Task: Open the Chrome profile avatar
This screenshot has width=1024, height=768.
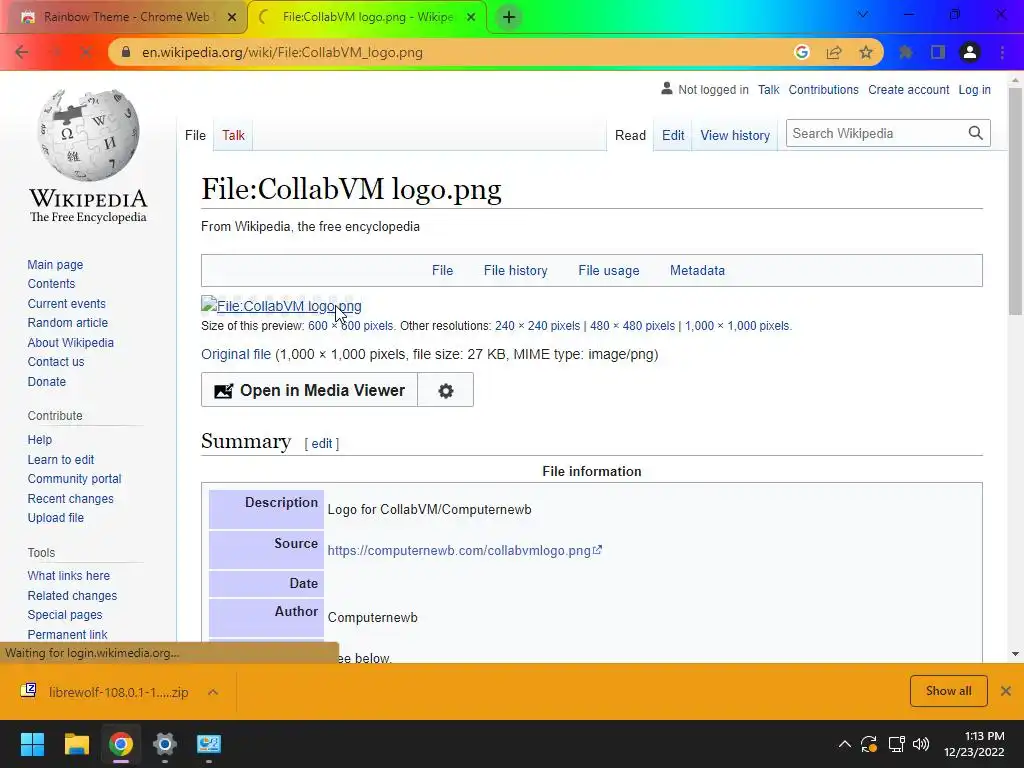Action: [x=970, y=52]
